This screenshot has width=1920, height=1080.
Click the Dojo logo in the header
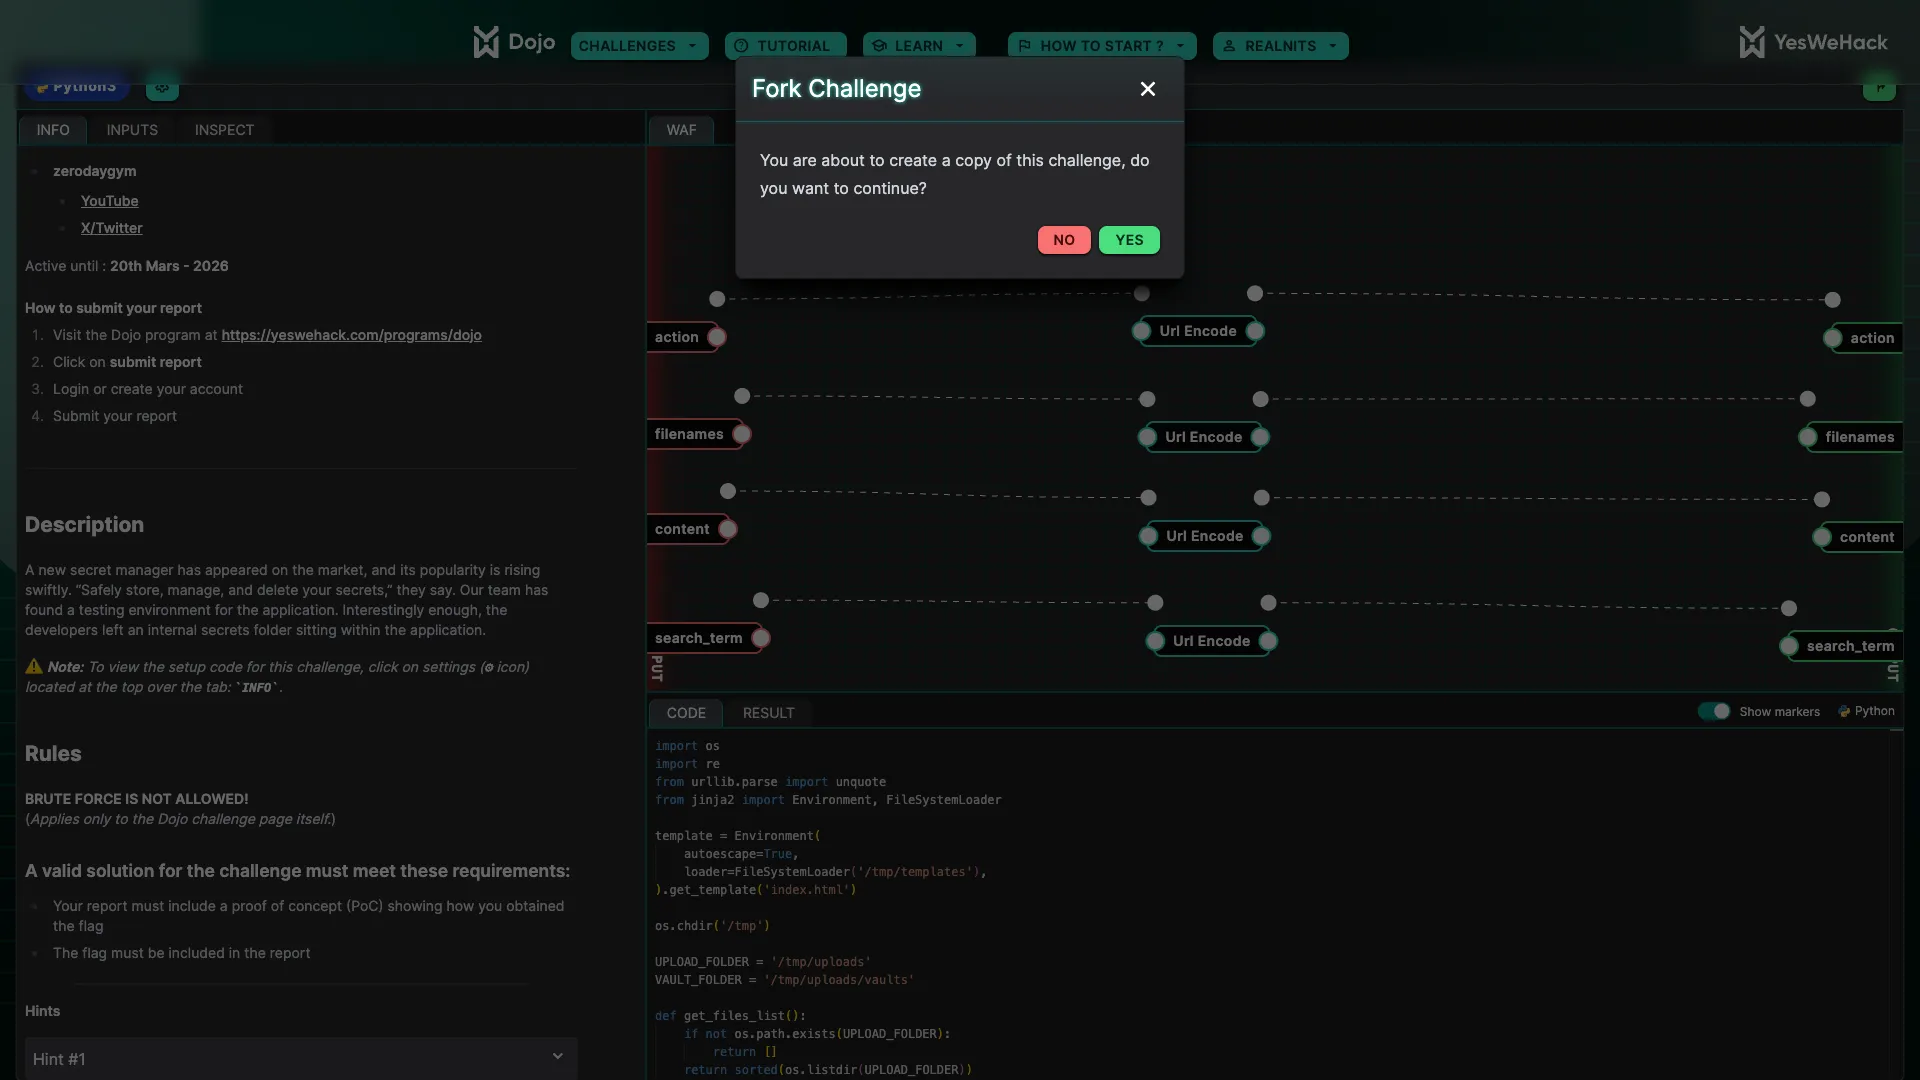(x=514, y=42)
